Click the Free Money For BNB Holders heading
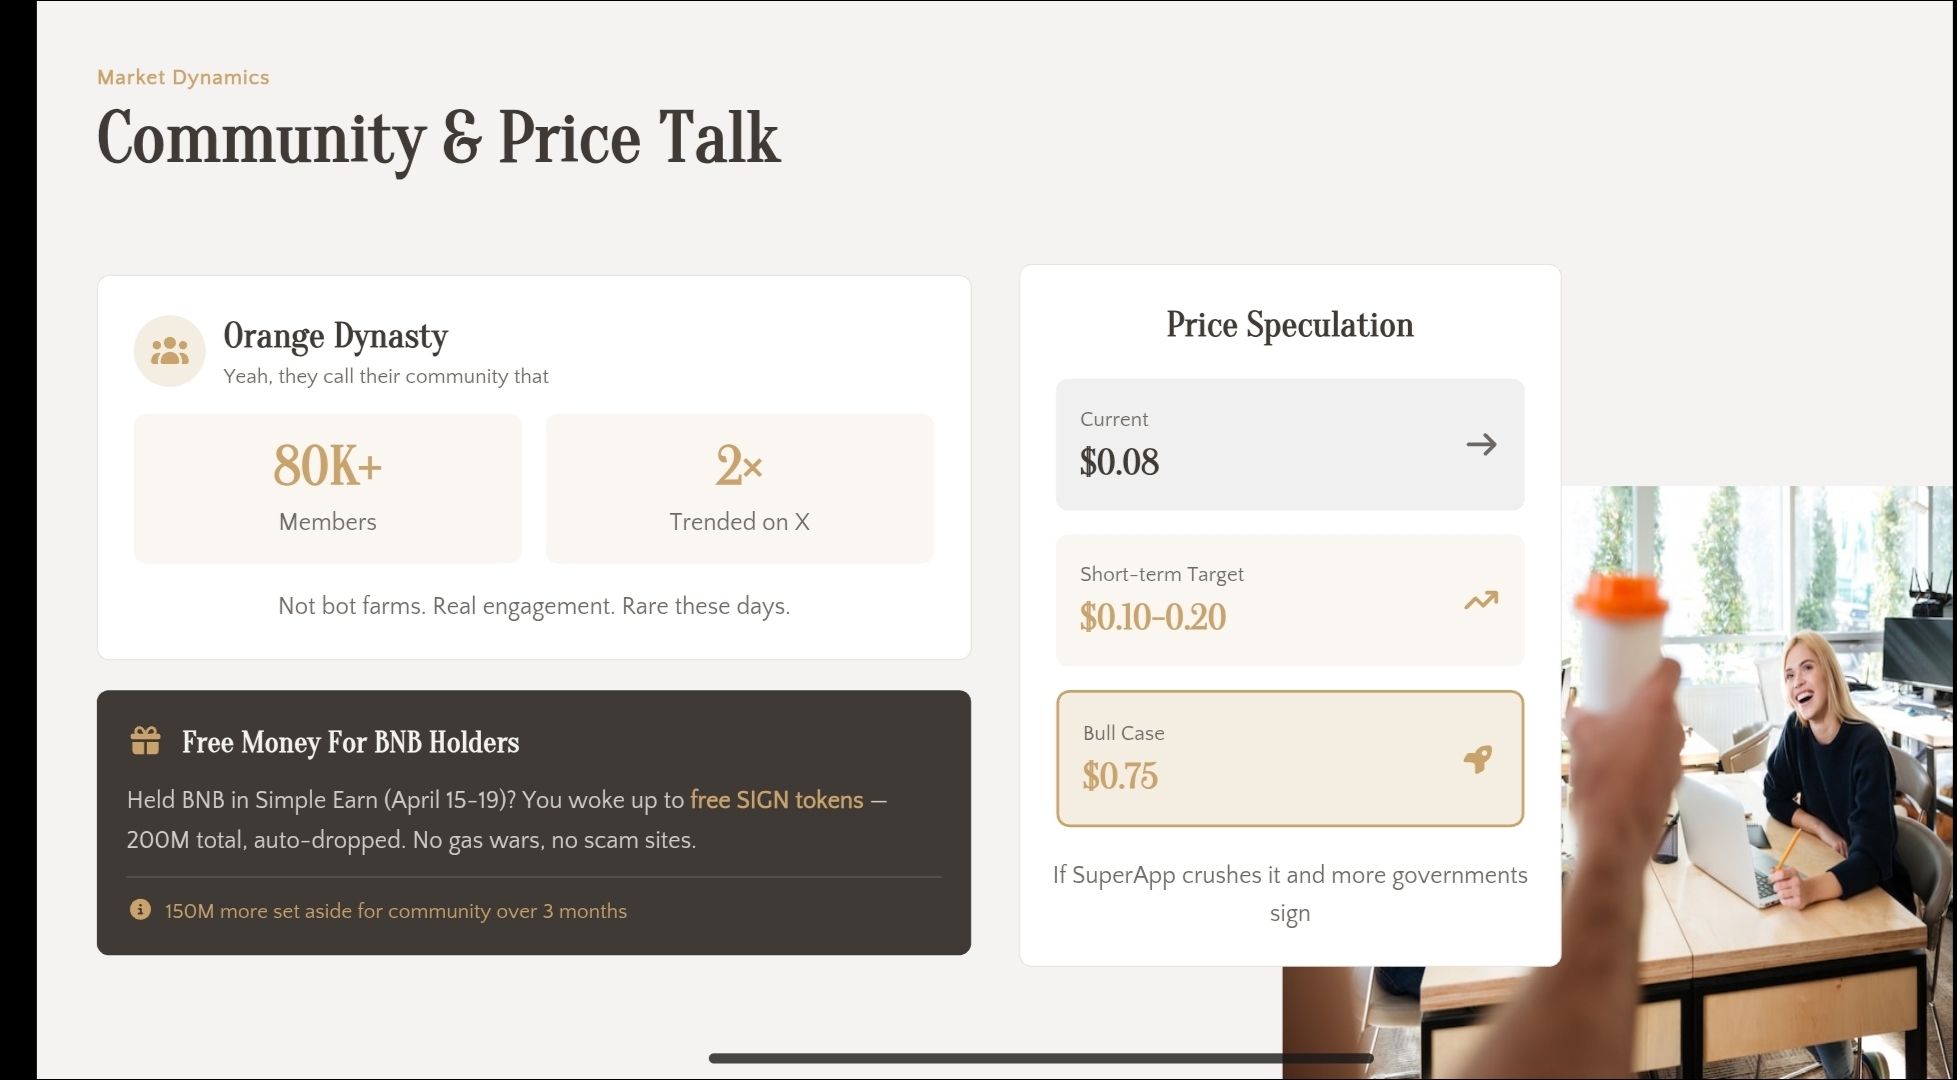The image size is (1957, 1080). (x=350, y=742)
